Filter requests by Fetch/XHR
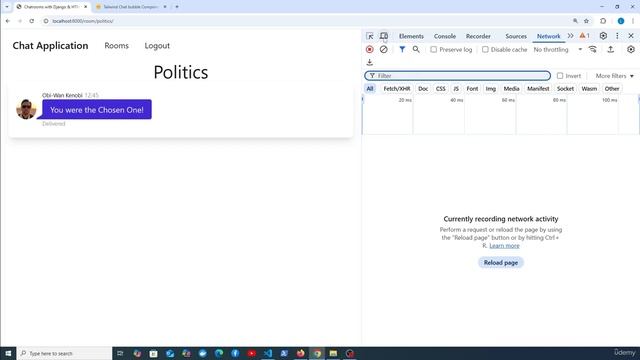 [397, 89]
